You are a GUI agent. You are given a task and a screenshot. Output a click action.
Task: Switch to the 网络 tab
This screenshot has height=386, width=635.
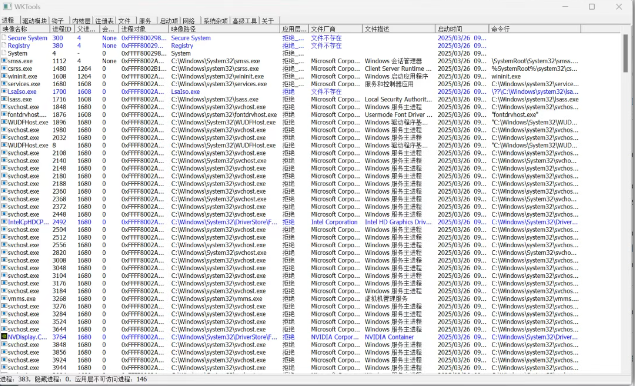pyautogui.click(x=188, y=21)
